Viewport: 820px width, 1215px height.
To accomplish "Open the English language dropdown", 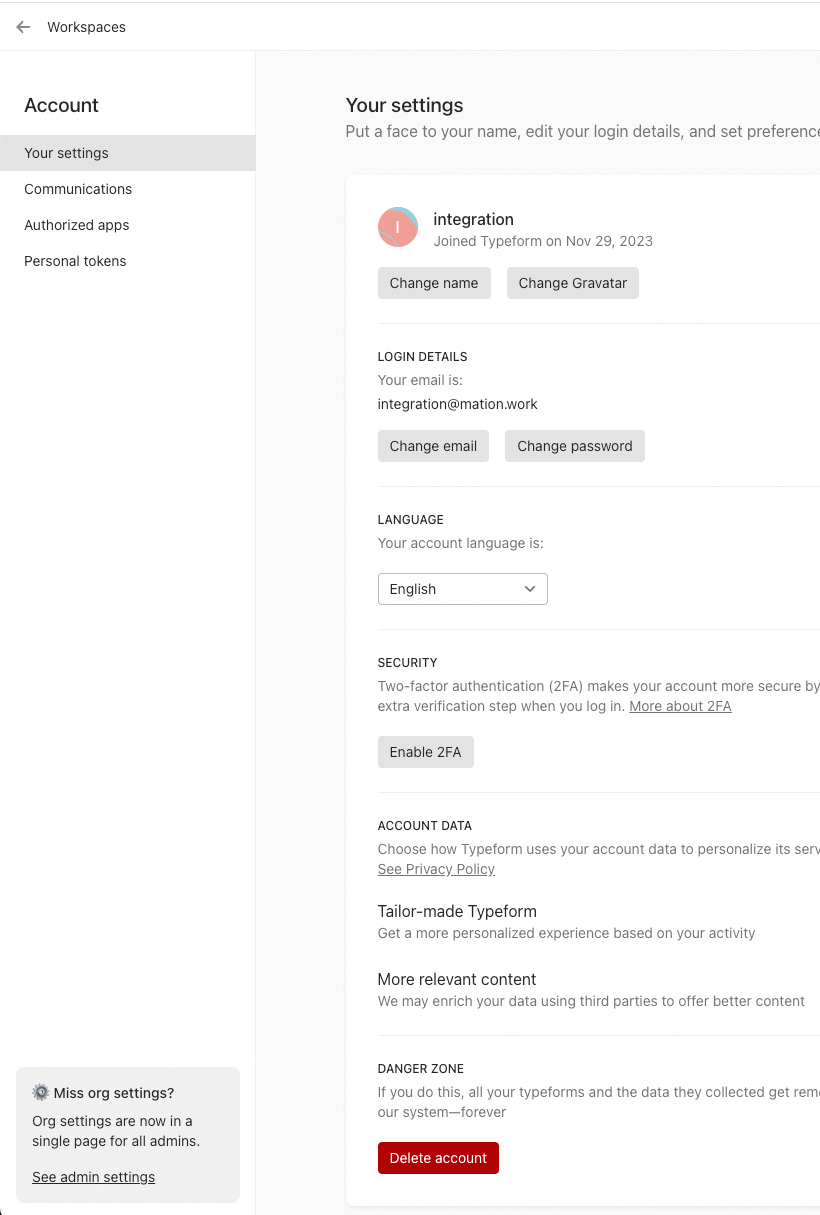I will pos(463,589).
